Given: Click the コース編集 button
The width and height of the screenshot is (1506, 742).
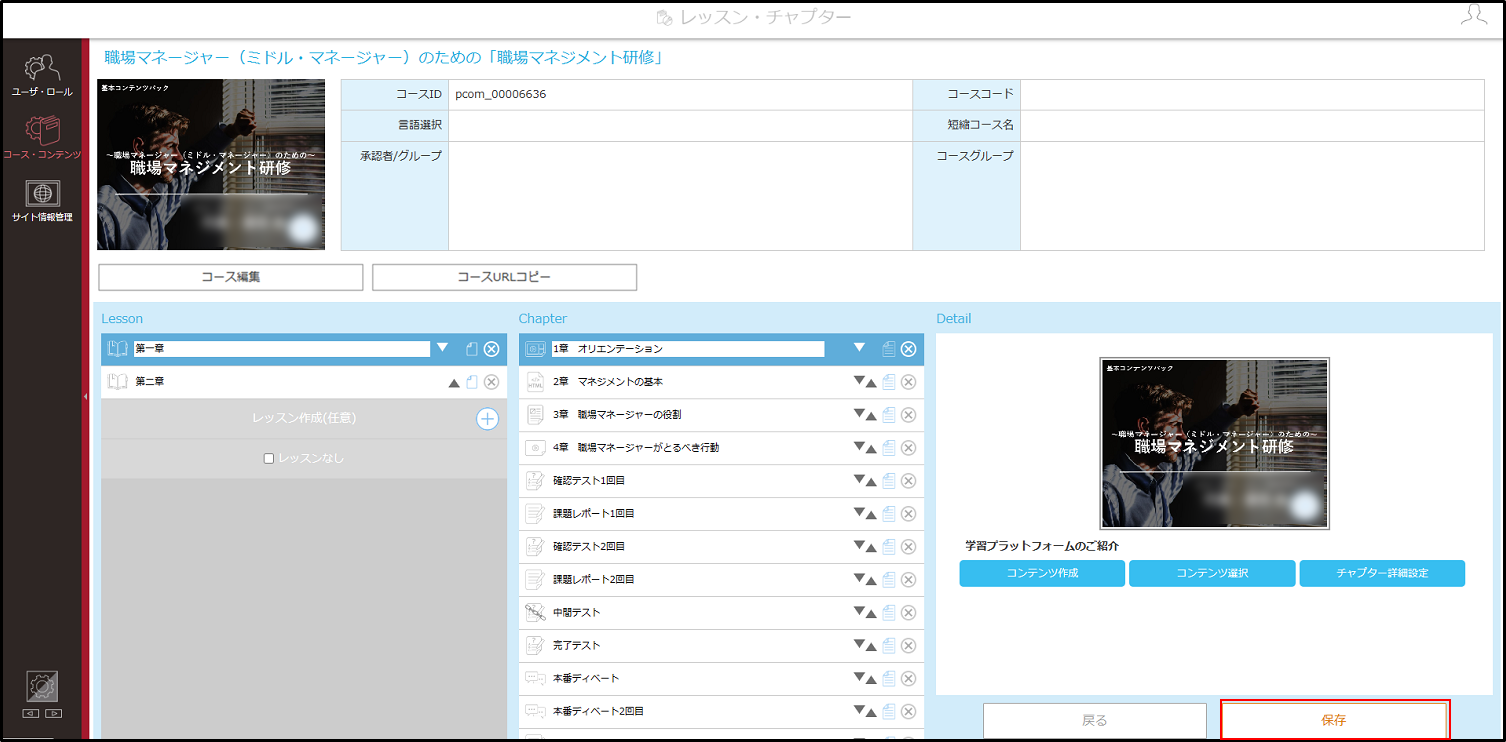Looking at the screenshot, I should pos(231,277).
